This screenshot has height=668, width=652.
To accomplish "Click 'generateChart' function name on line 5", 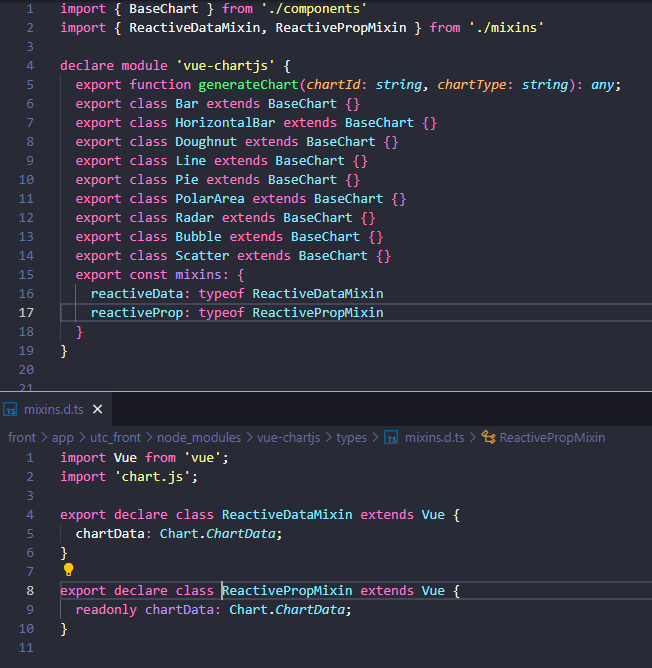I will point(248,84).
